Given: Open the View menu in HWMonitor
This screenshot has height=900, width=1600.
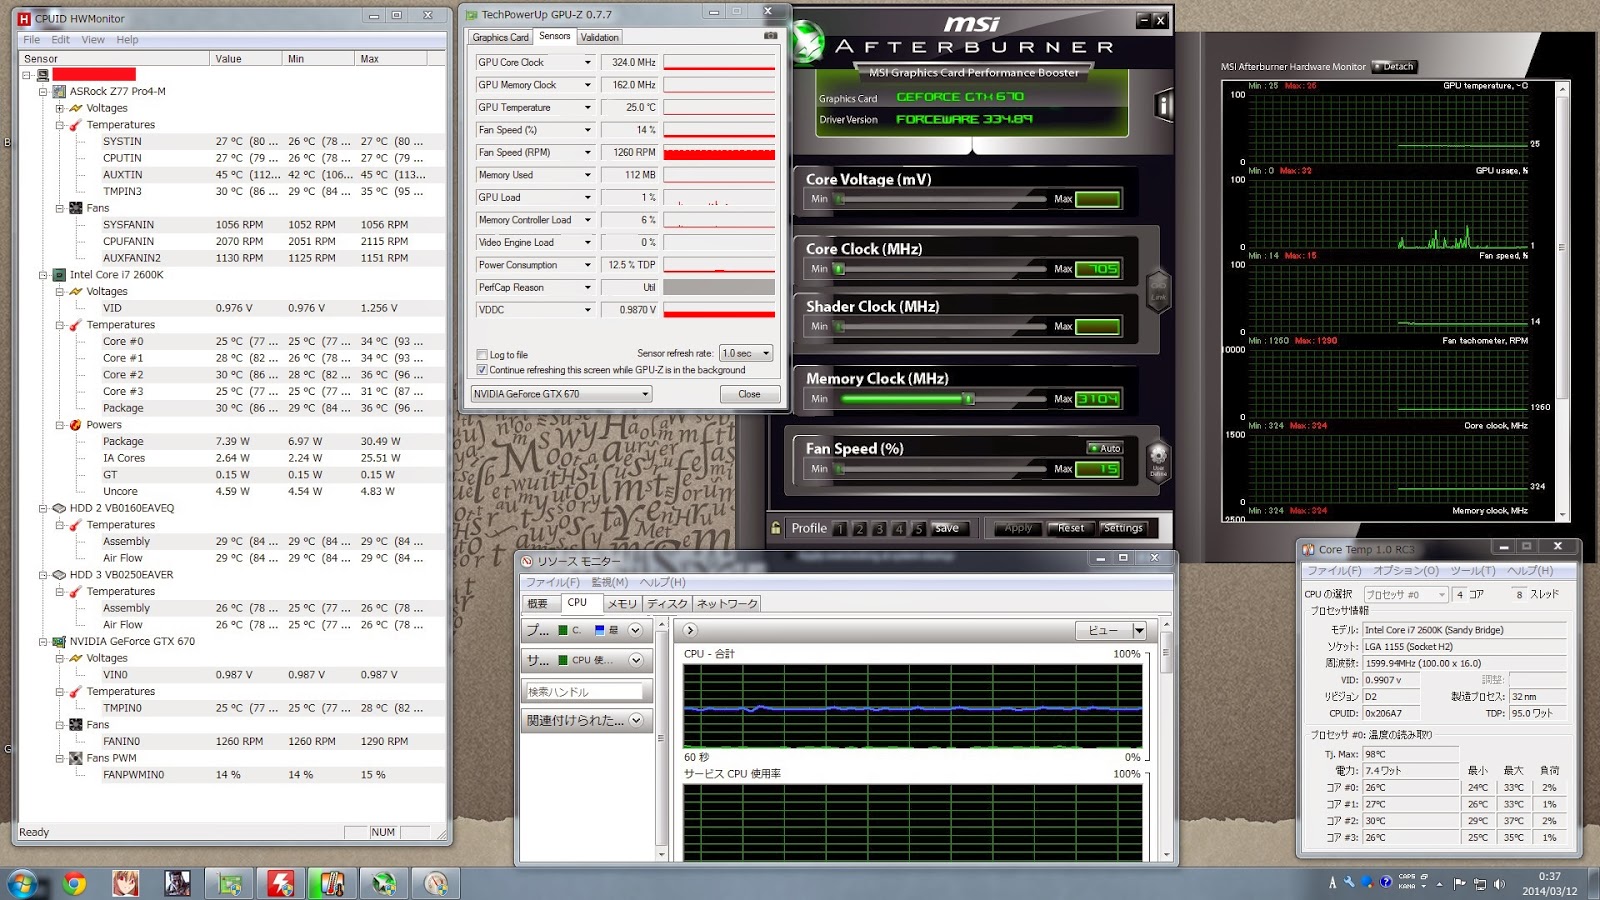Looking at the screenshot, I should tap(92, 40).
